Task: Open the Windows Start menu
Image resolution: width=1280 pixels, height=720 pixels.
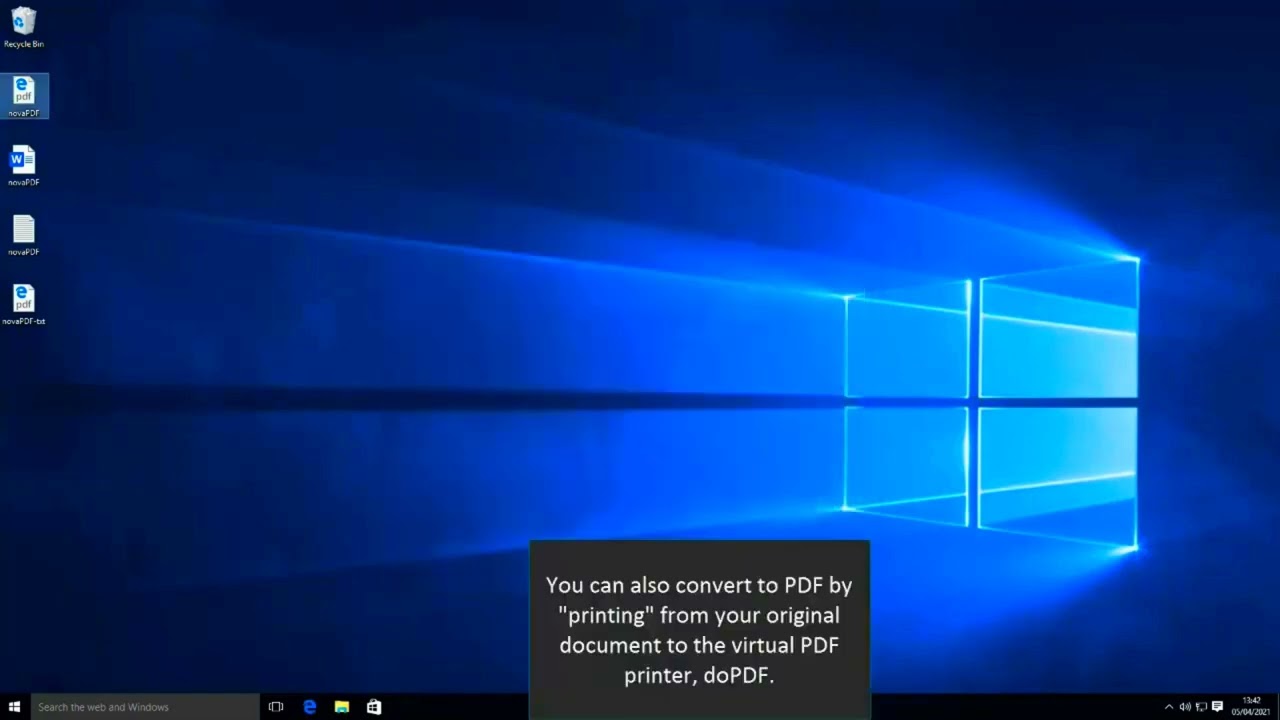Action: [15, 707]
